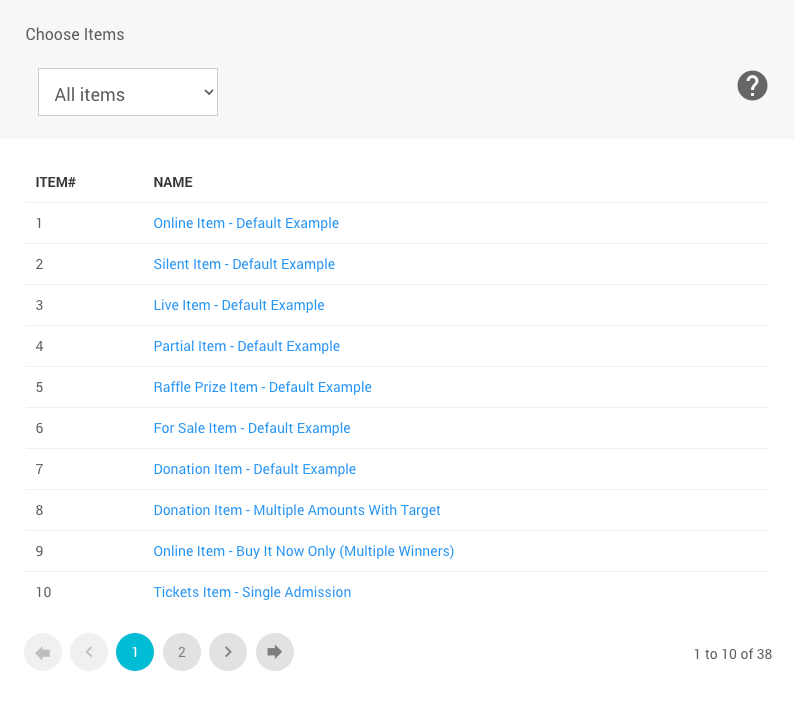Image resolution: width=794 pixels, height=705 pixels.
Task: Open Raffle Prize Item - Default Example
Action: (262, 387)
